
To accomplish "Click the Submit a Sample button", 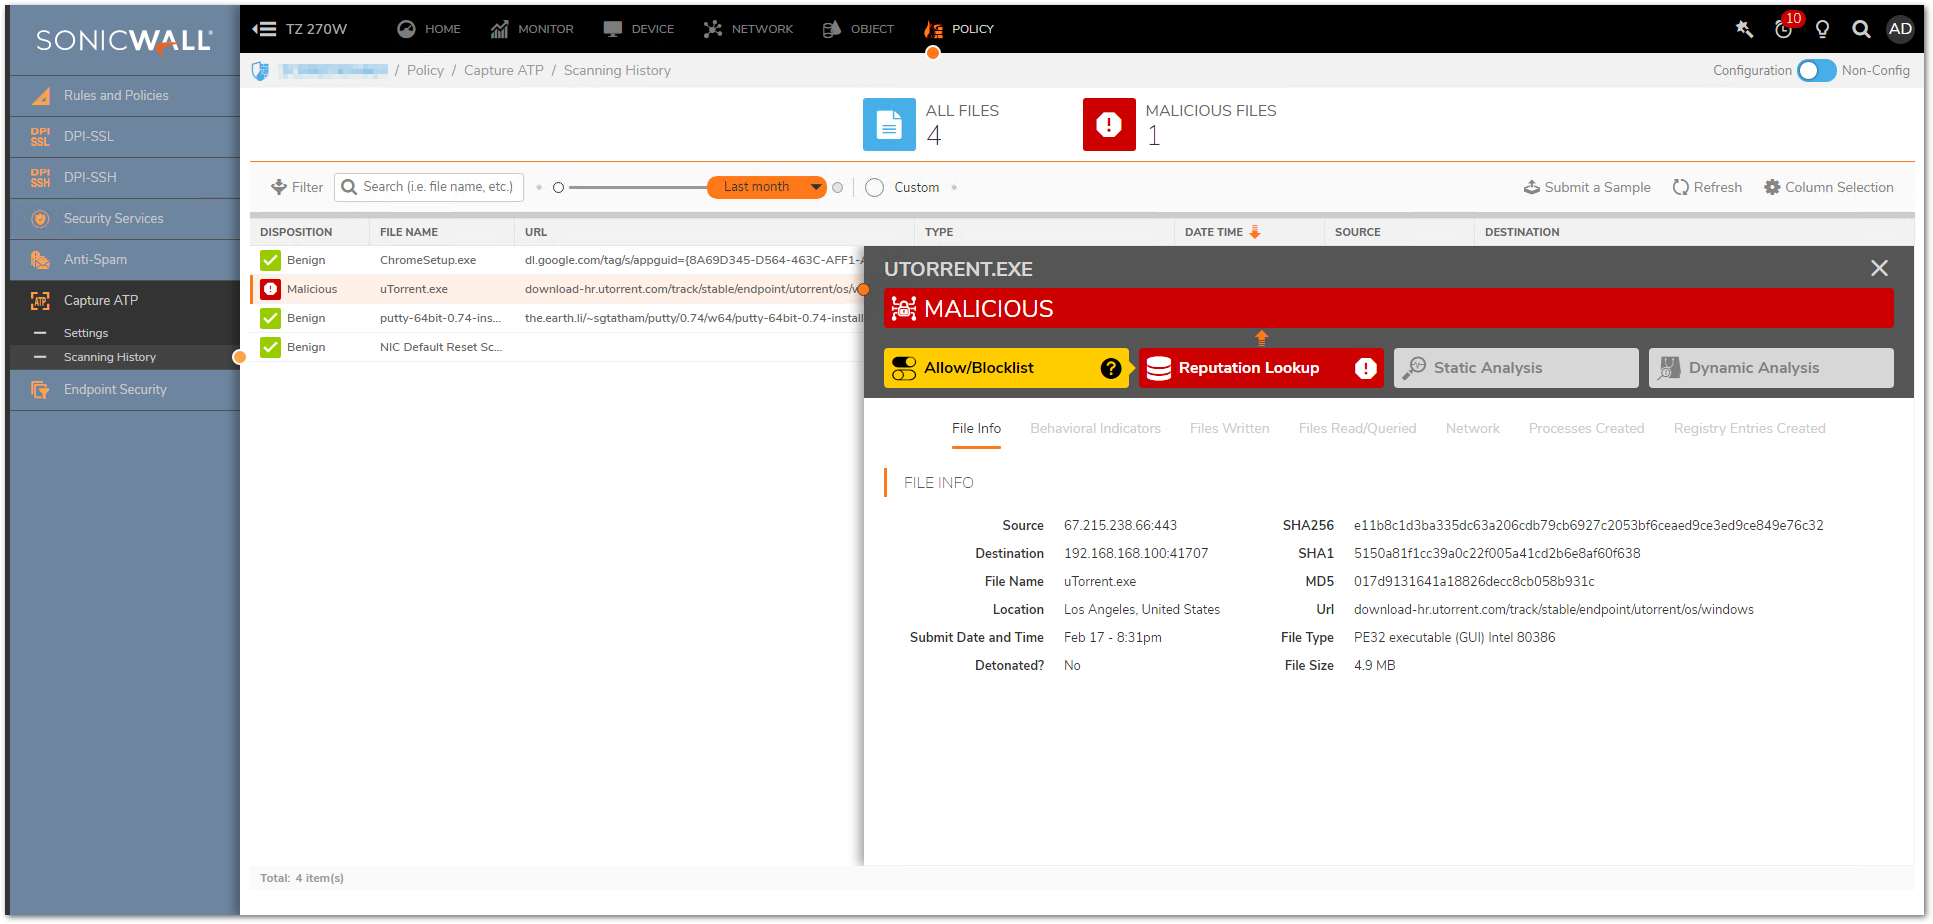I will [1587, 187].
